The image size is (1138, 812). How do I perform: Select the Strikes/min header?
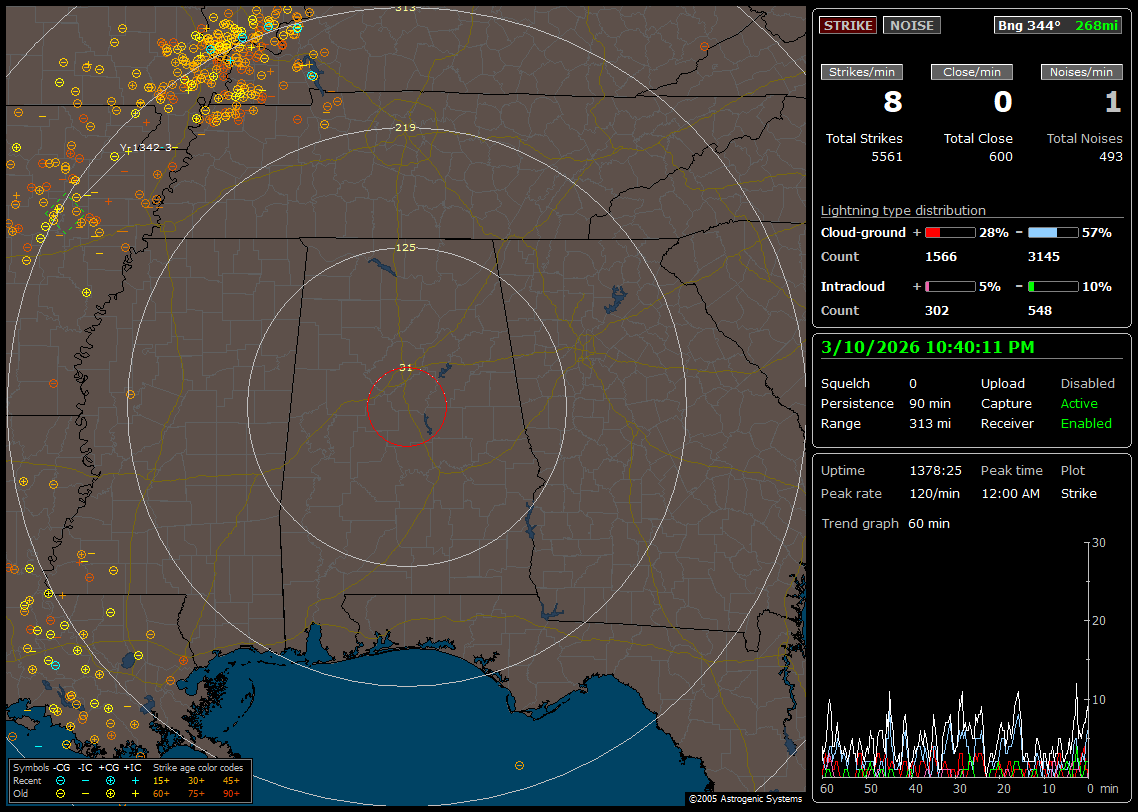pos(862,72)
